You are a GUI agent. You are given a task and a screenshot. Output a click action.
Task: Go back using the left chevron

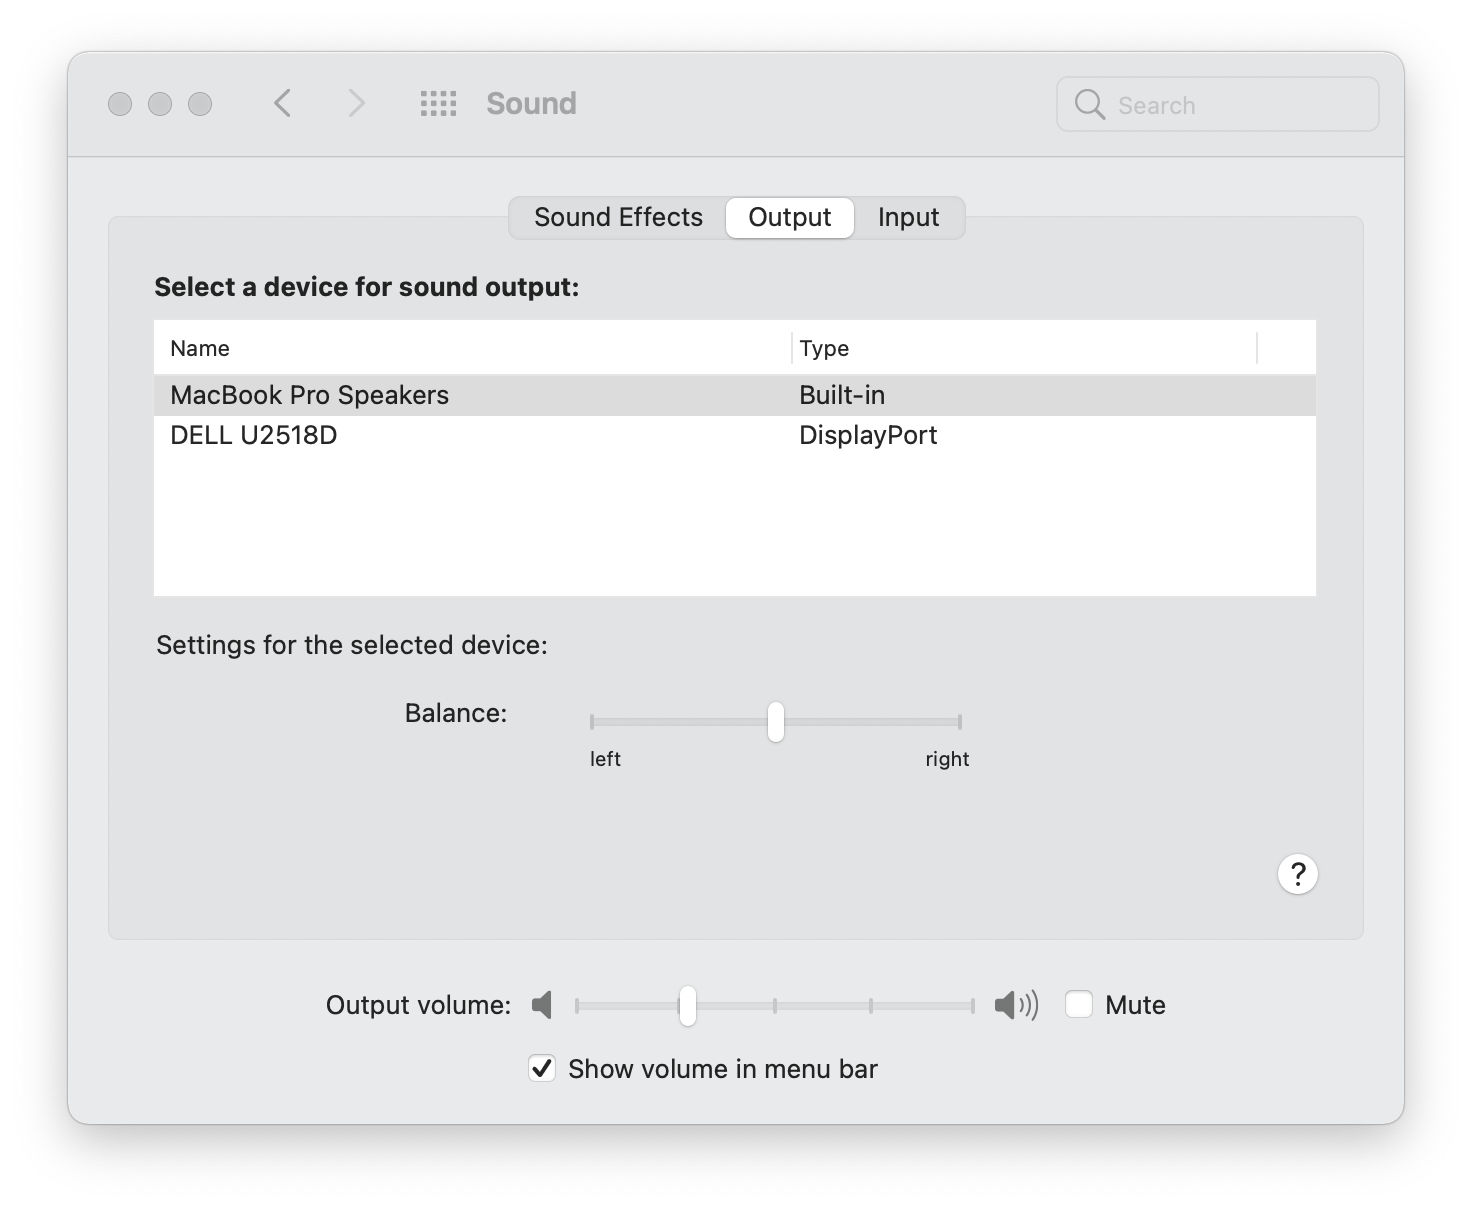(x=283, y=103)
